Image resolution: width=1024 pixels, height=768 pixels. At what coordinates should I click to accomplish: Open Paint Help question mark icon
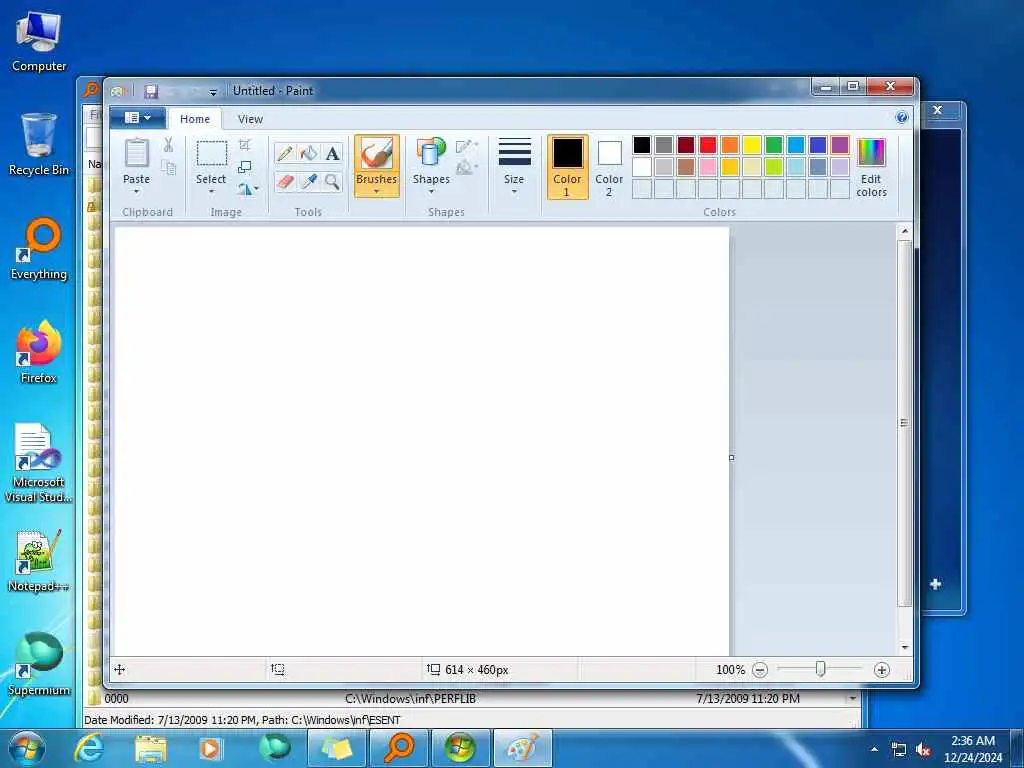[x=902, y=118]
